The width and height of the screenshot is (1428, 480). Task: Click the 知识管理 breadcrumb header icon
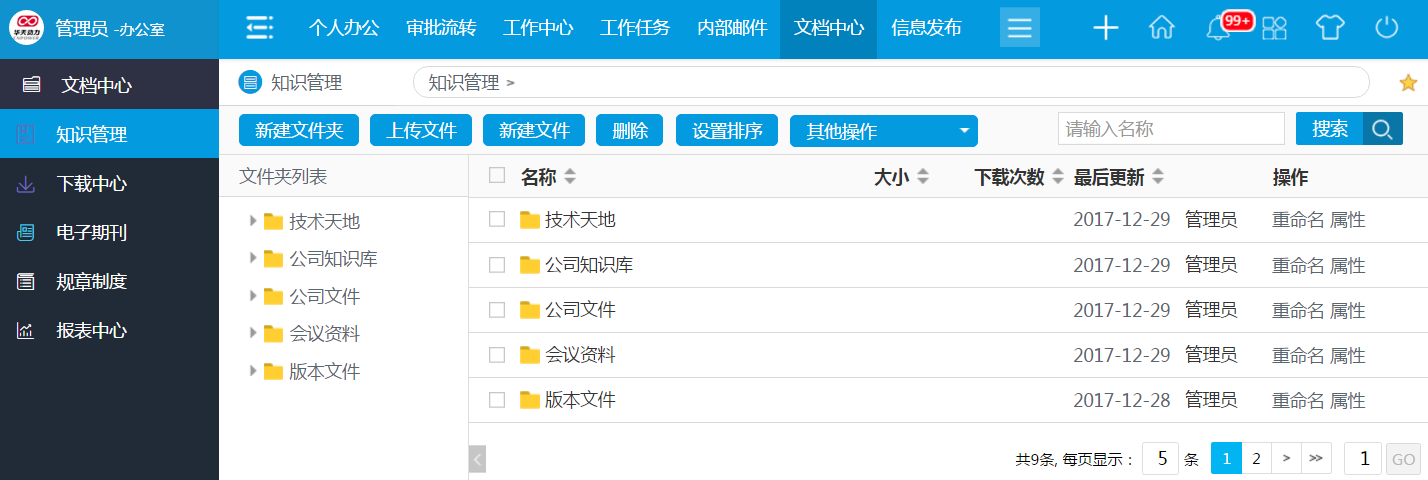click(x=250, y=82)
